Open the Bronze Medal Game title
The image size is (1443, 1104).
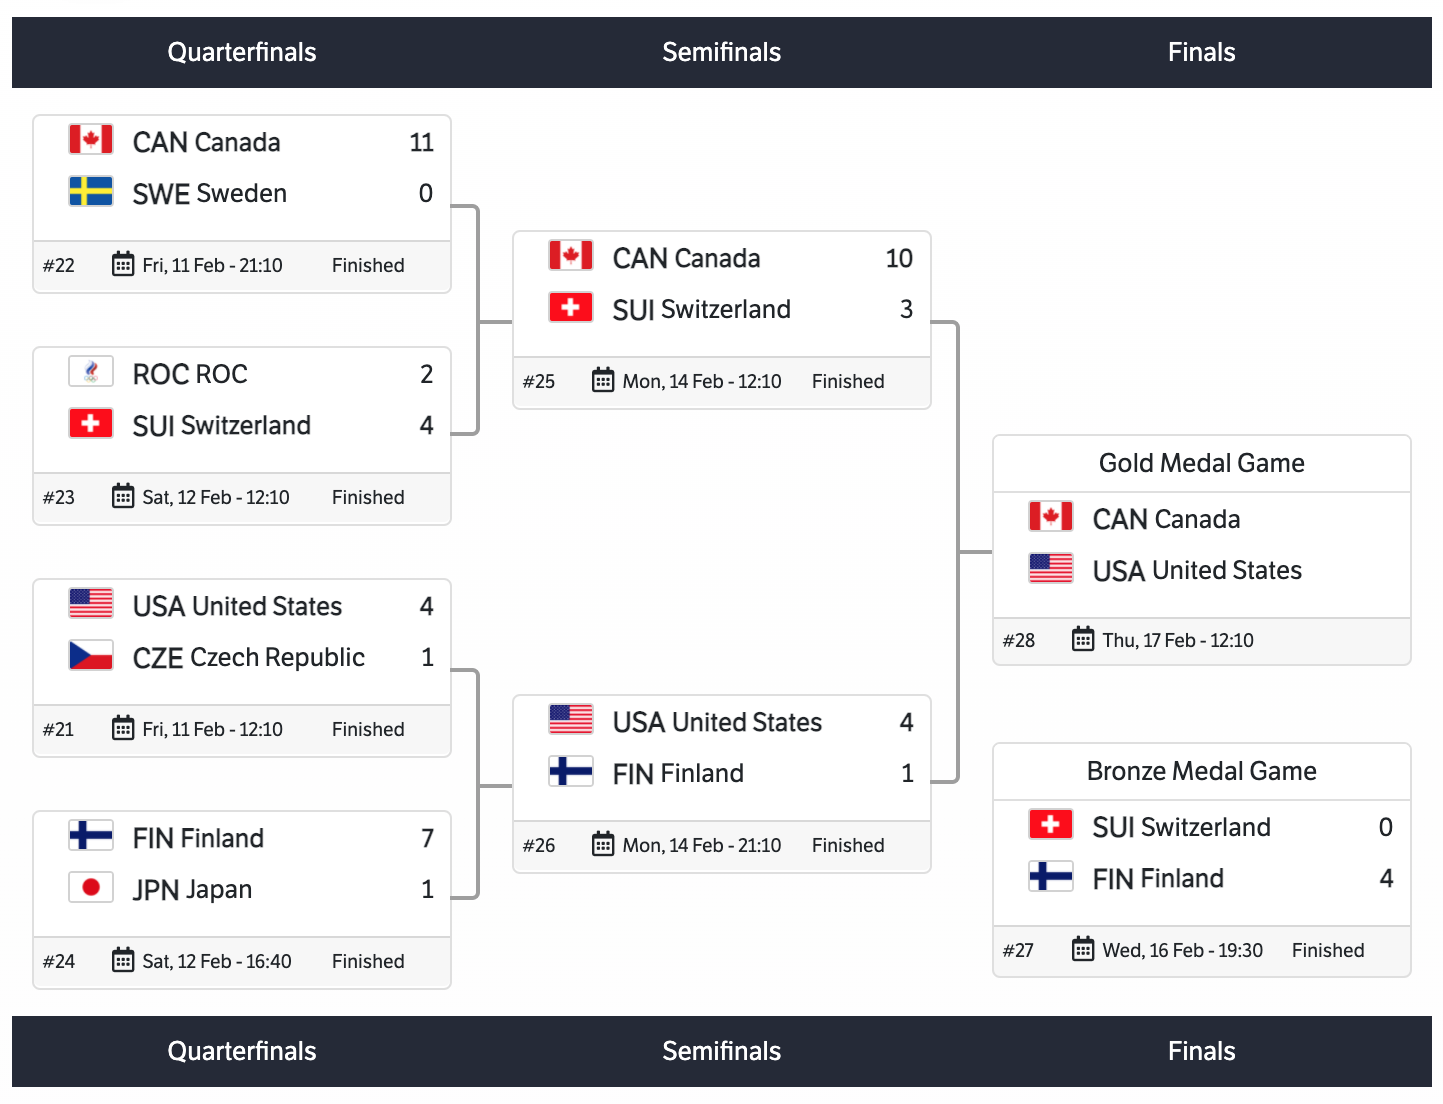[1201, 771]
